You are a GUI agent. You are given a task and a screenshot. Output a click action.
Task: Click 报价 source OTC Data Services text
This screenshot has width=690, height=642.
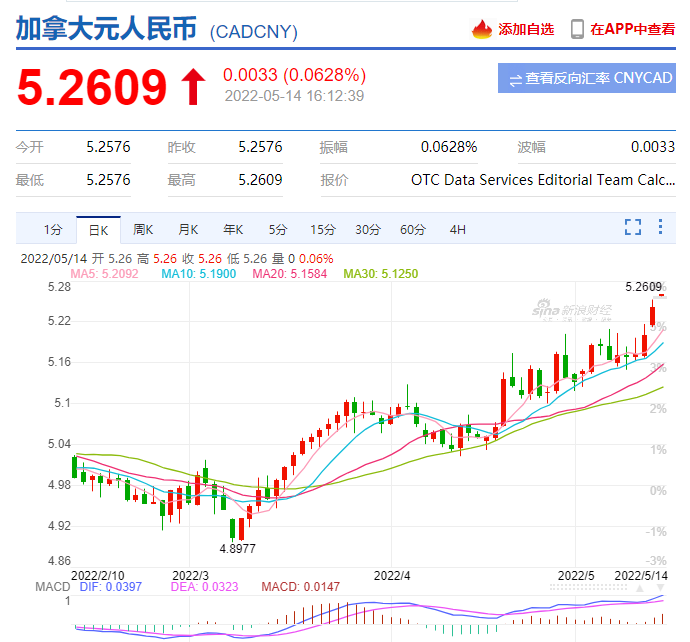click(543, 180)
